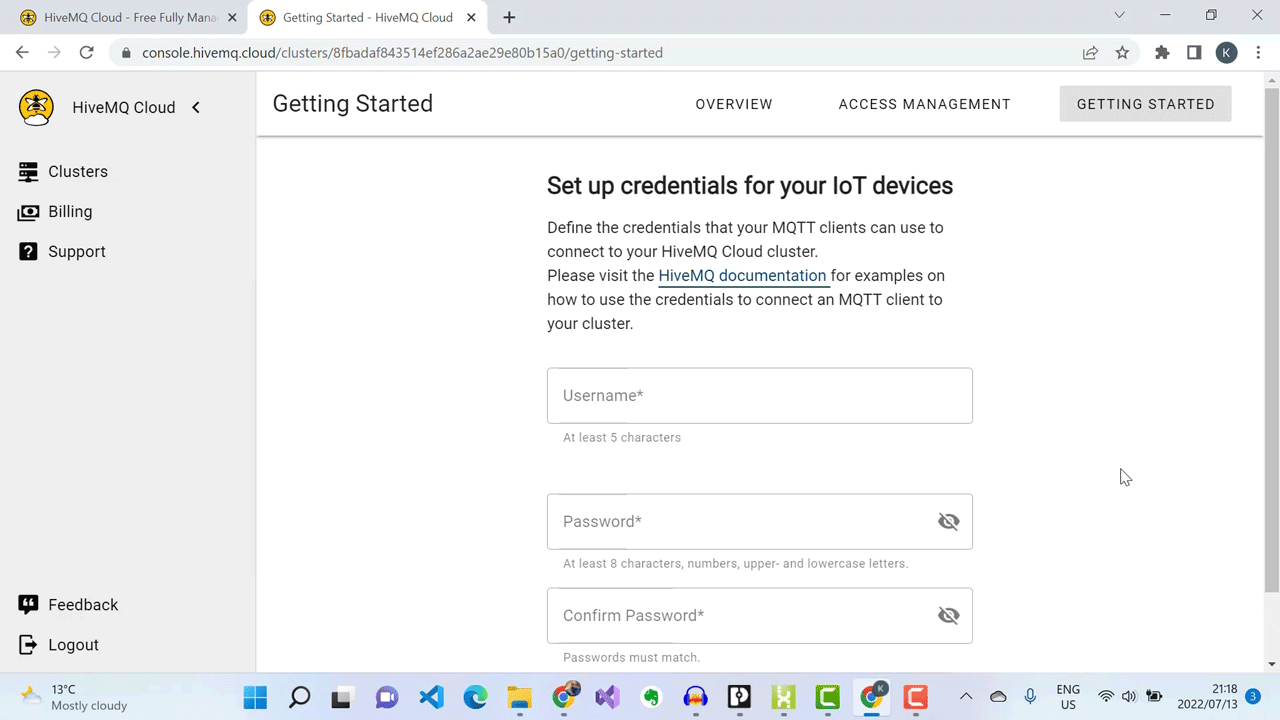Launch Visual Studio Code from the taskbar
Viewport: 1280px width, 720px height.
click(431, 697)
